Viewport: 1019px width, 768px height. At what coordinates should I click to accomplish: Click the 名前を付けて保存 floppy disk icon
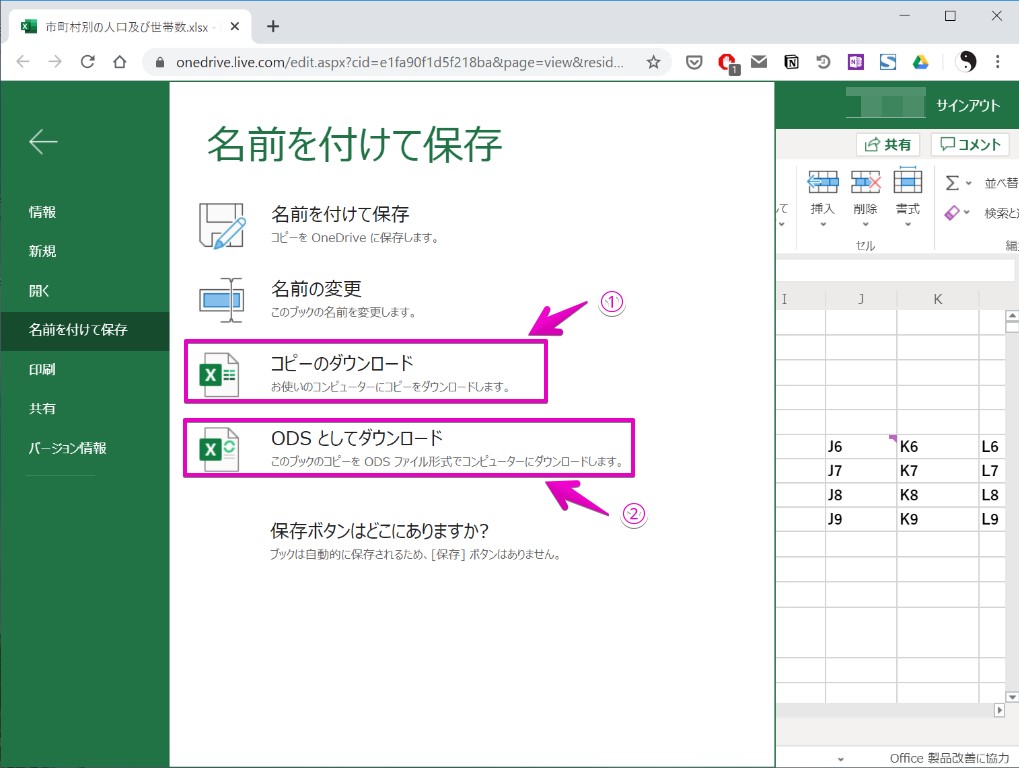point(221,224)
